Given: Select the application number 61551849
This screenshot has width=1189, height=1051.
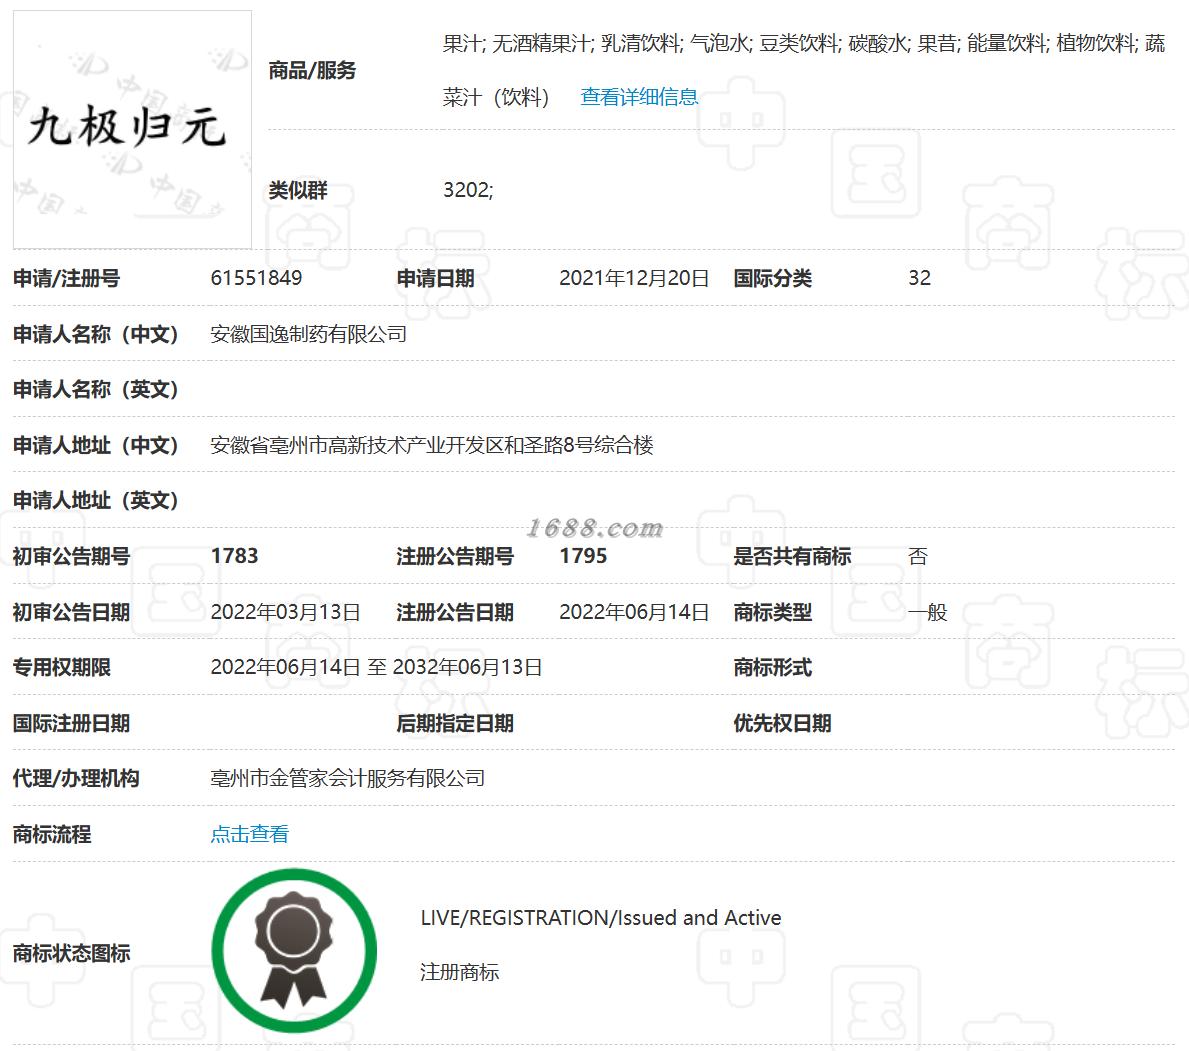Looking at the screenshot, I should coord(256,278).
